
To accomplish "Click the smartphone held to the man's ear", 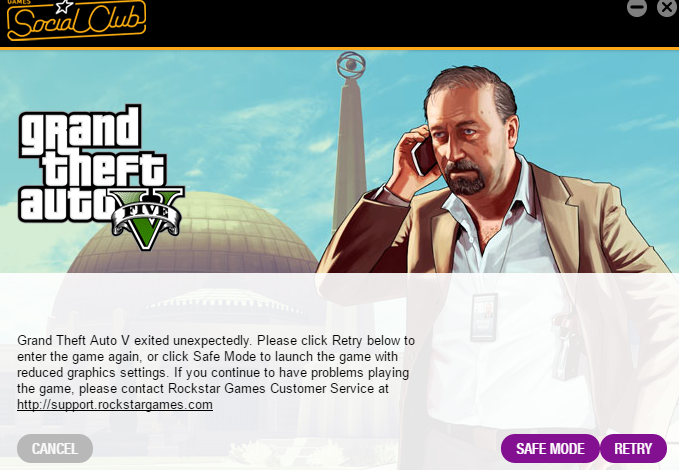I will (424, 155).
